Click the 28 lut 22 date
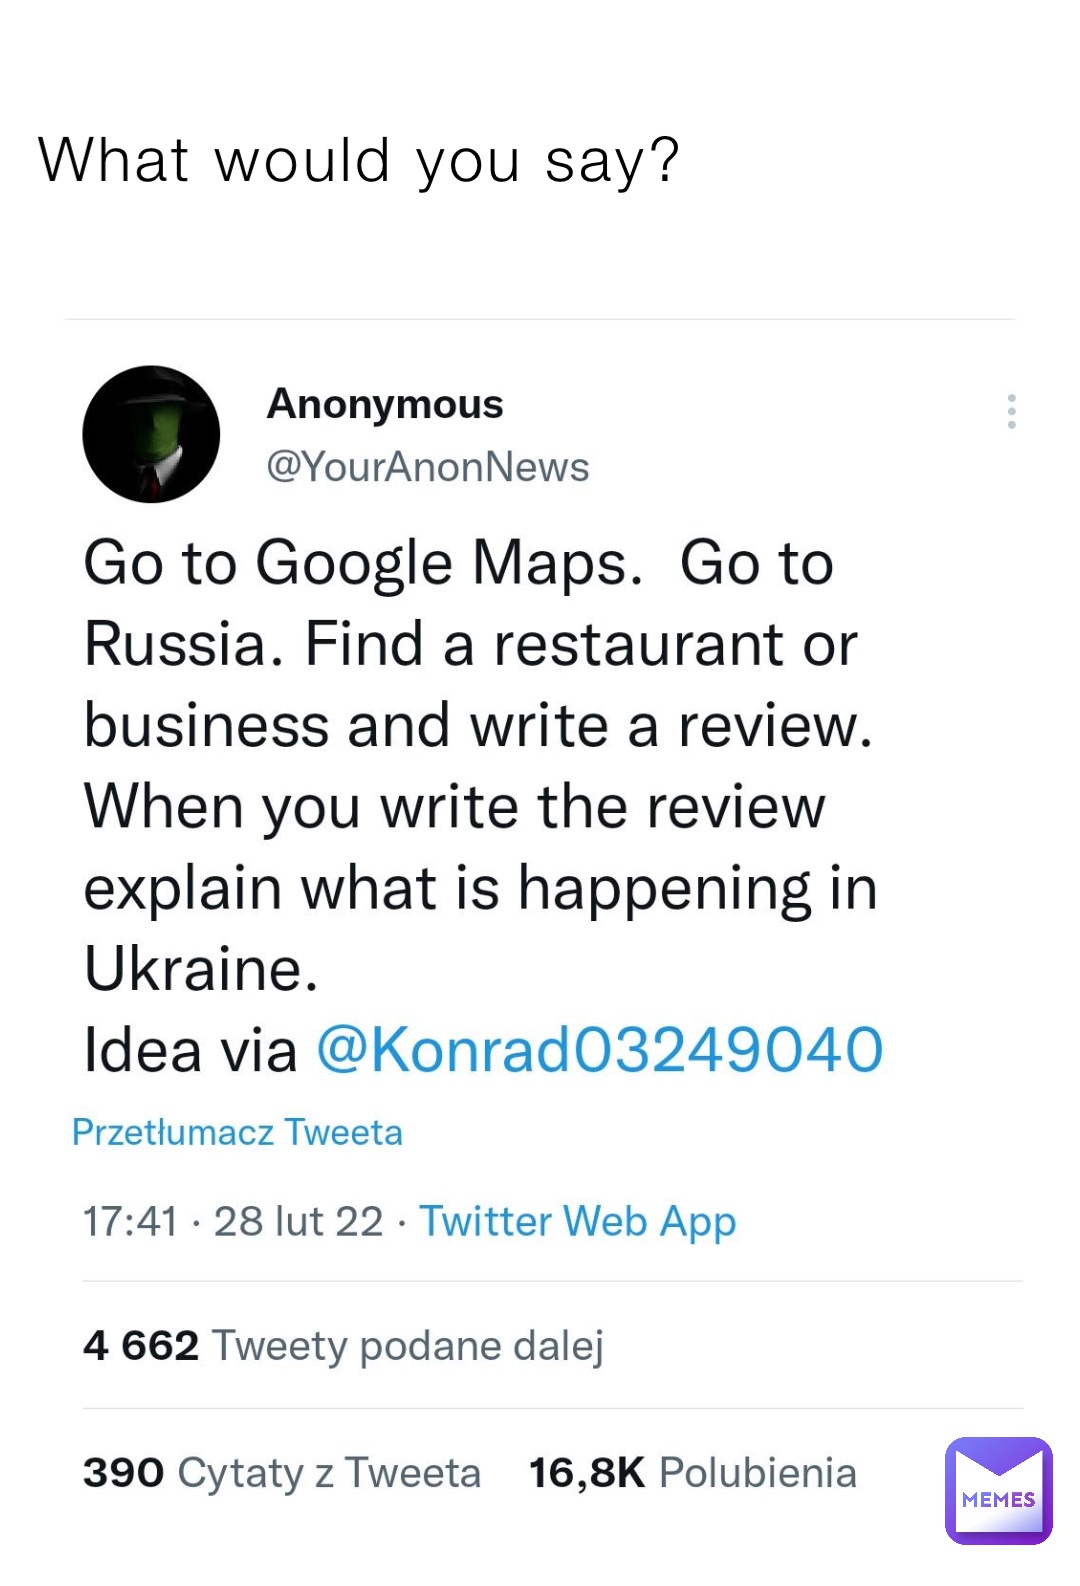This screenshot has height=1586, width=1080. [298, 1221]
